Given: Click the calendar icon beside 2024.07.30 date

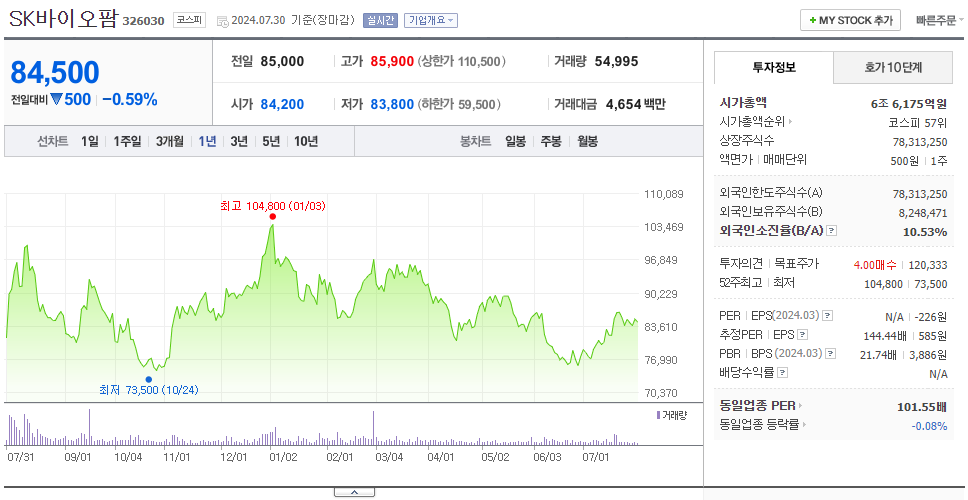Looking at the screenshot, I should tap(222, 21).
